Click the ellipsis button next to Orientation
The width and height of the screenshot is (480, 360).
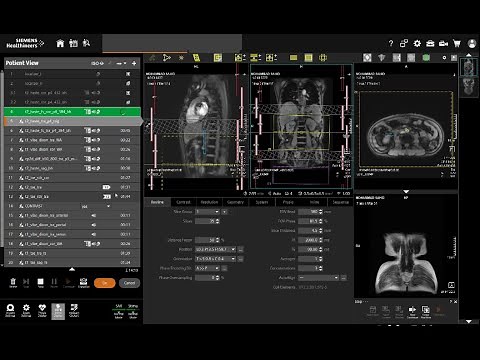tap(241, 259)
